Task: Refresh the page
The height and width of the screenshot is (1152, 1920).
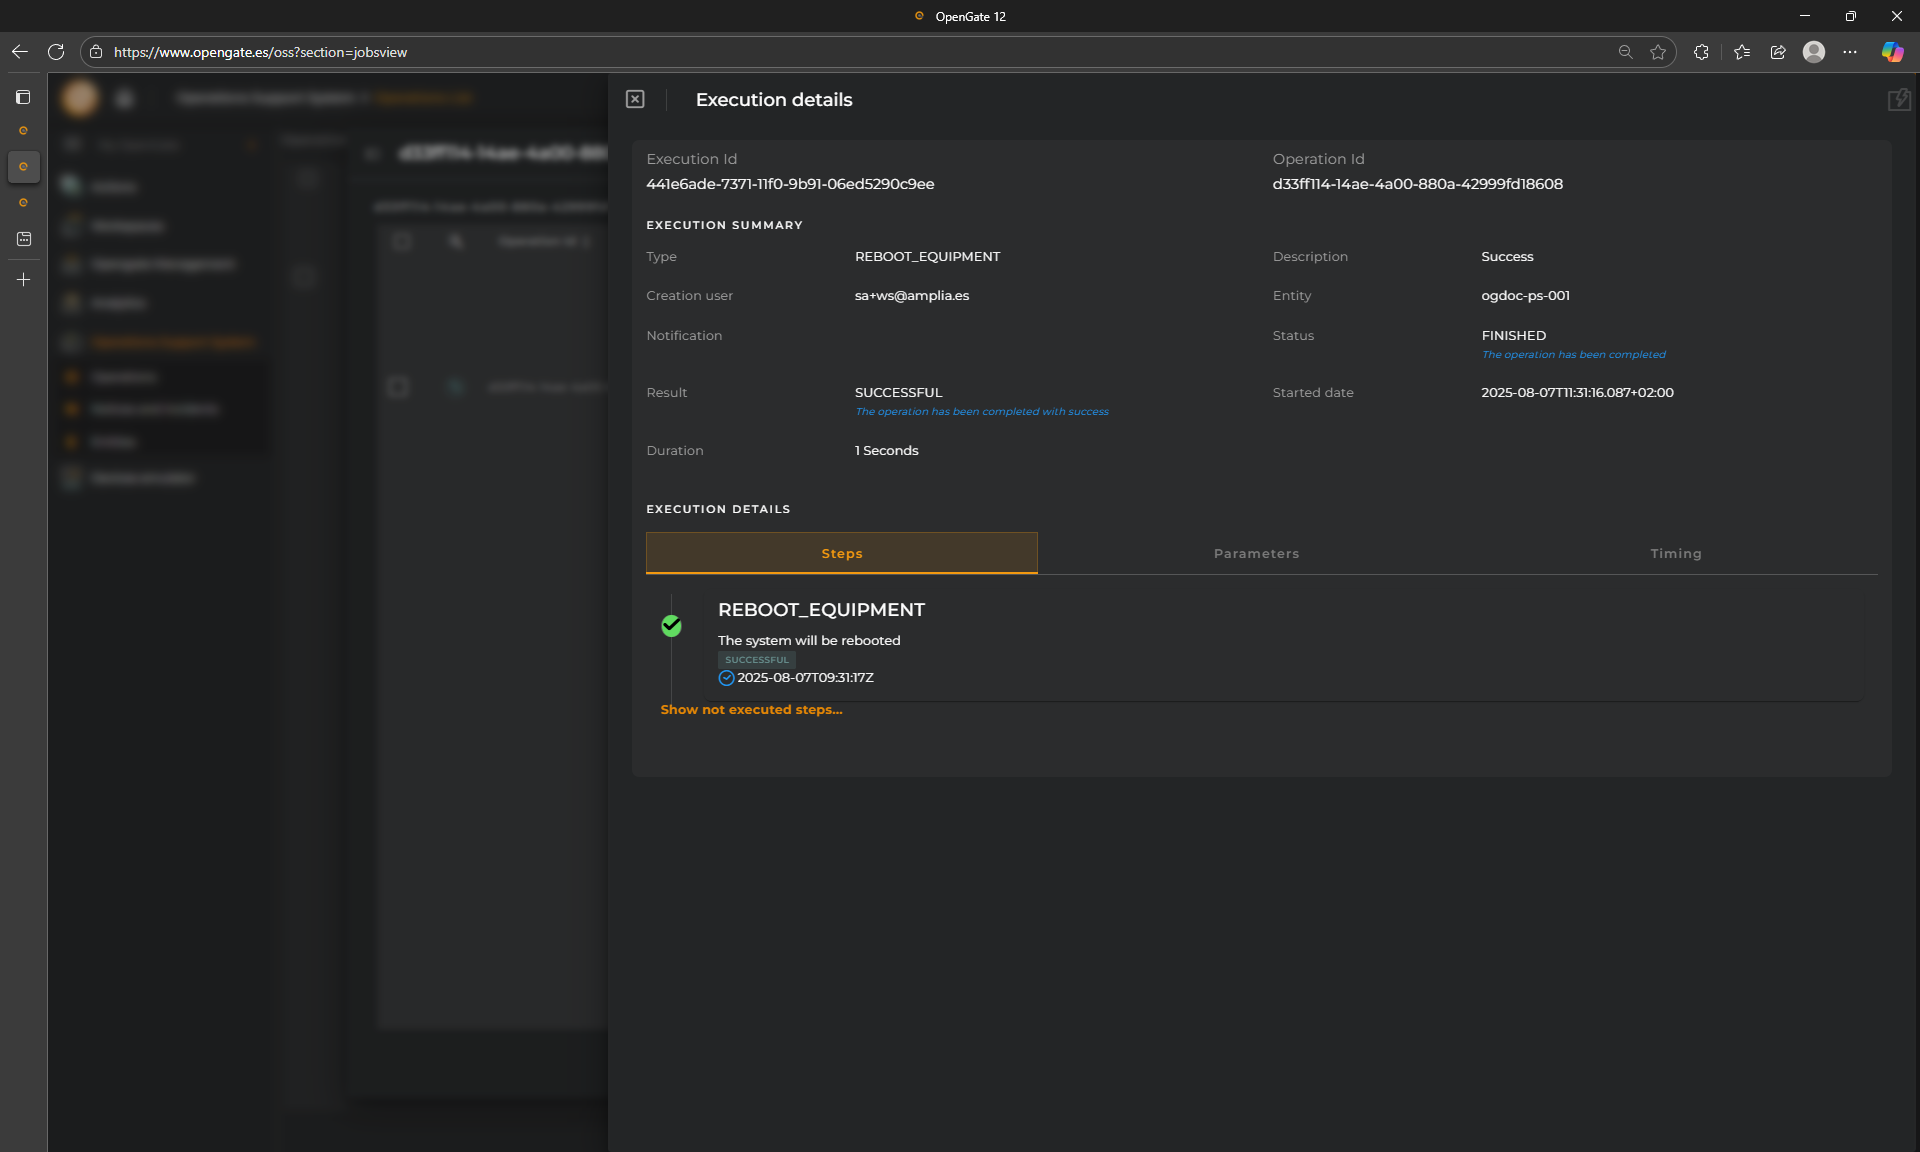Action: [56, 52]
